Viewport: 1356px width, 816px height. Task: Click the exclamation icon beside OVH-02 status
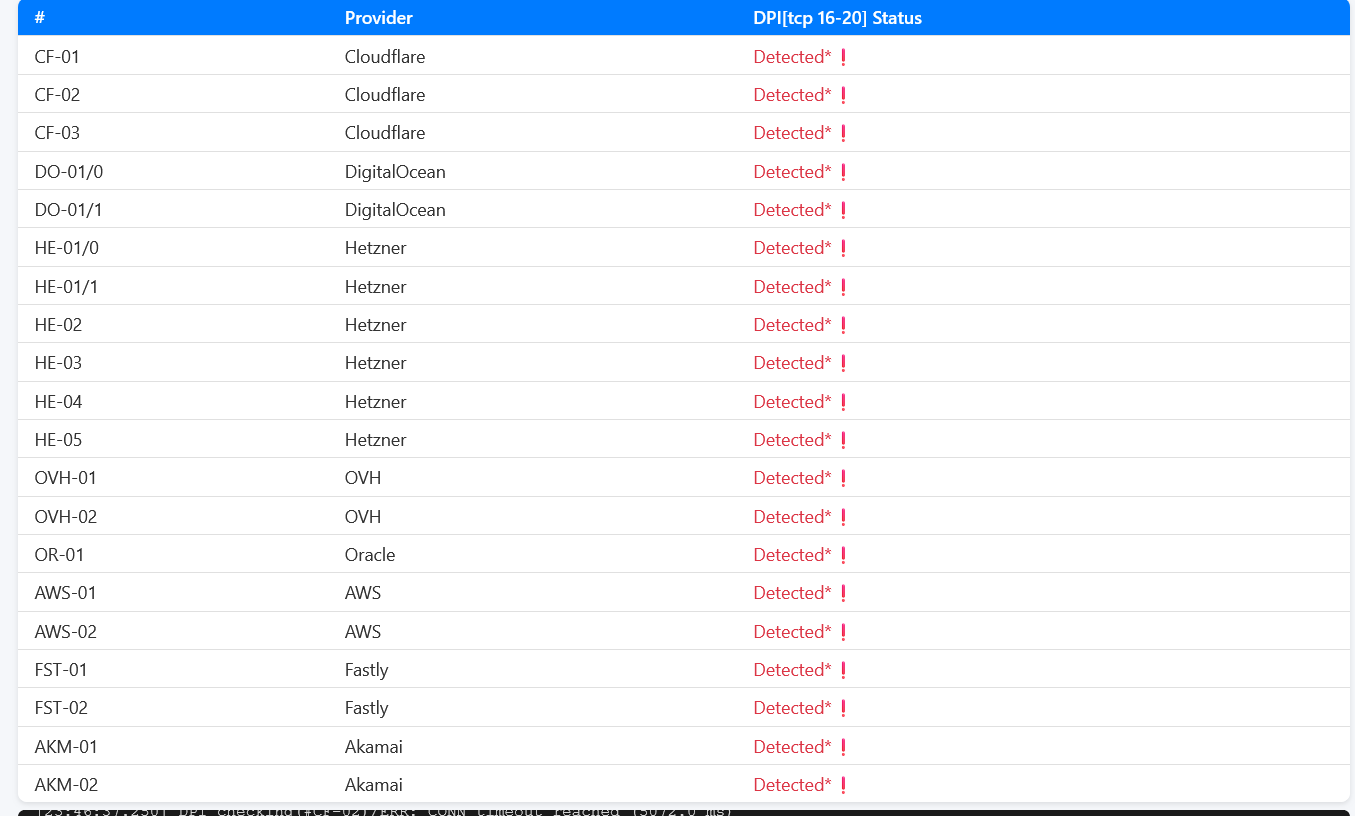[x=843, y=517]
